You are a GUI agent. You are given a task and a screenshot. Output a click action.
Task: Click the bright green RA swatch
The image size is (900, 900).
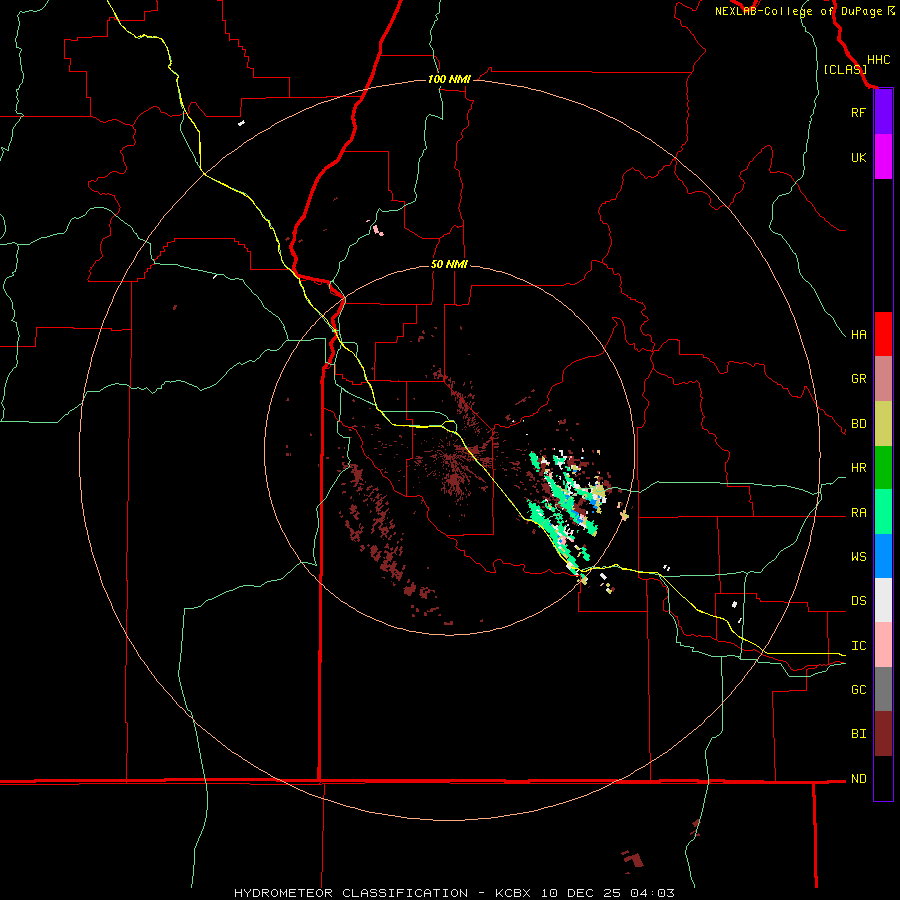click(883, 512)
